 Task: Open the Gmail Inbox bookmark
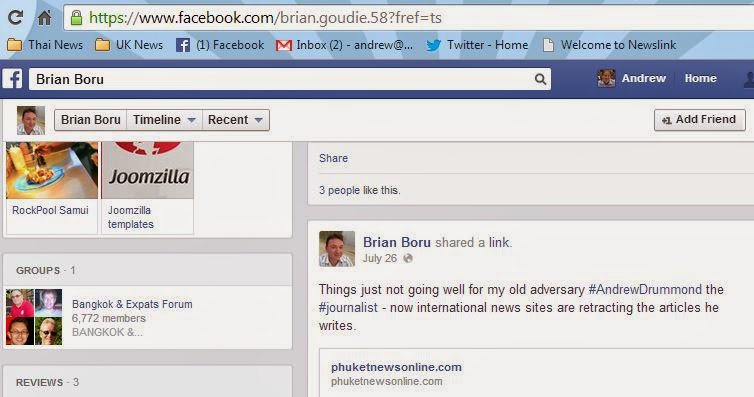click(344, 45)
